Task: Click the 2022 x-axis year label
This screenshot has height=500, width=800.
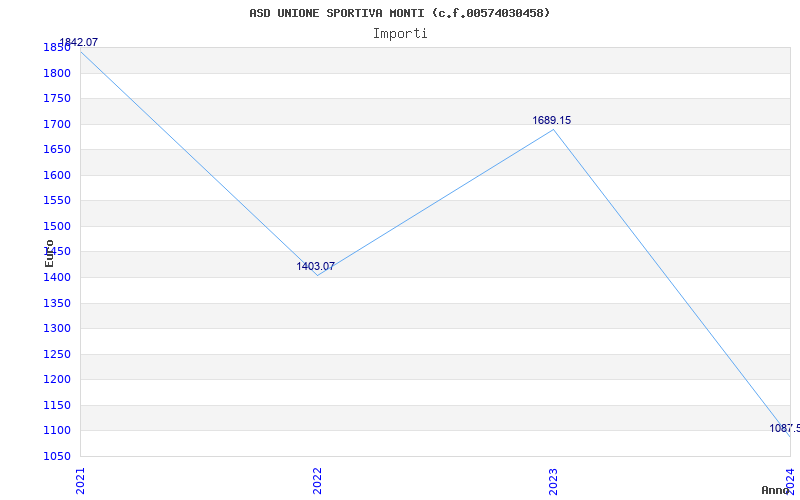Action: pos(317,481)
